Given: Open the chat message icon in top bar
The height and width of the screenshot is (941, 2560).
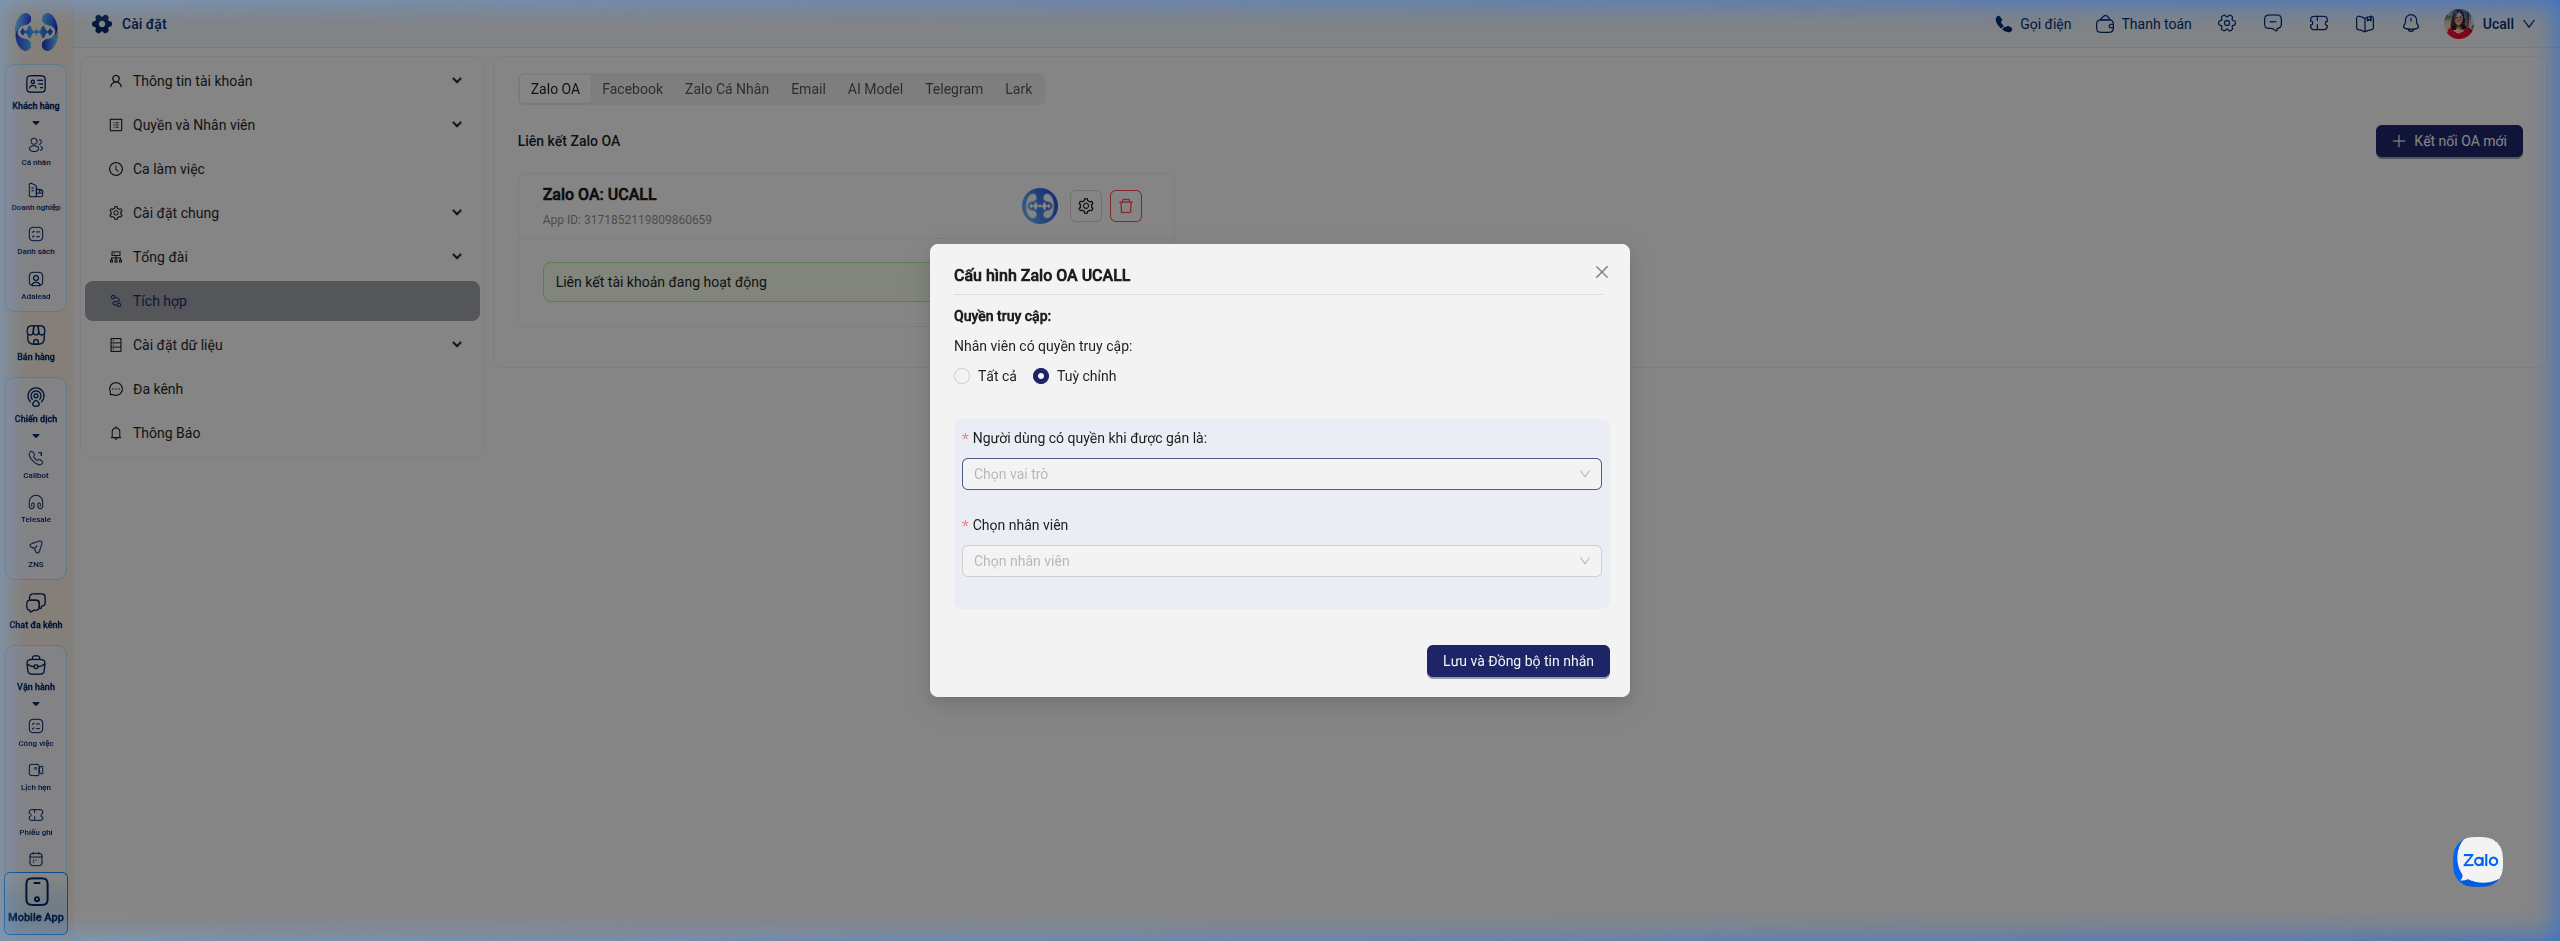Looking at the screenshot, I should tap(2273, 24).
